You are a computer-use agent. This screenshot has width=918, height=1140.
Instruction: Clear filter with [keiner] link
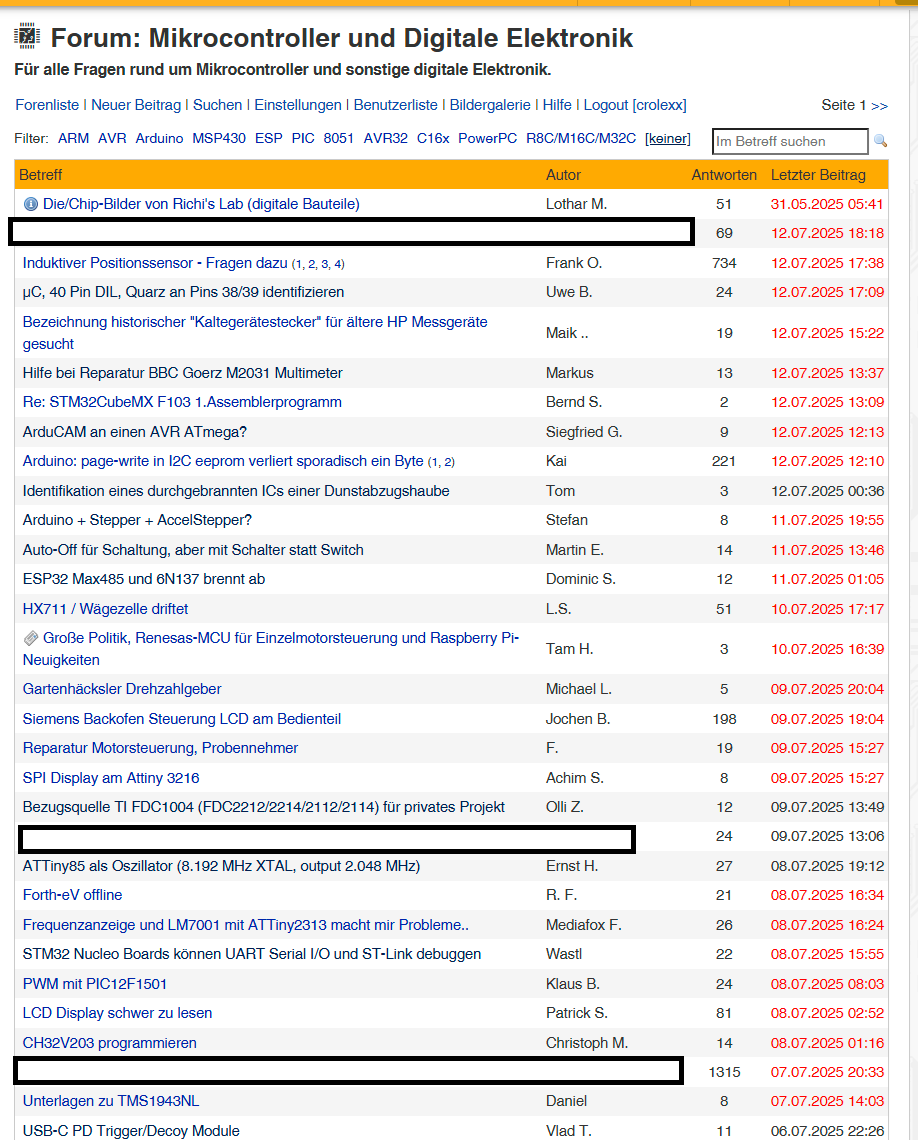point(668,138)
